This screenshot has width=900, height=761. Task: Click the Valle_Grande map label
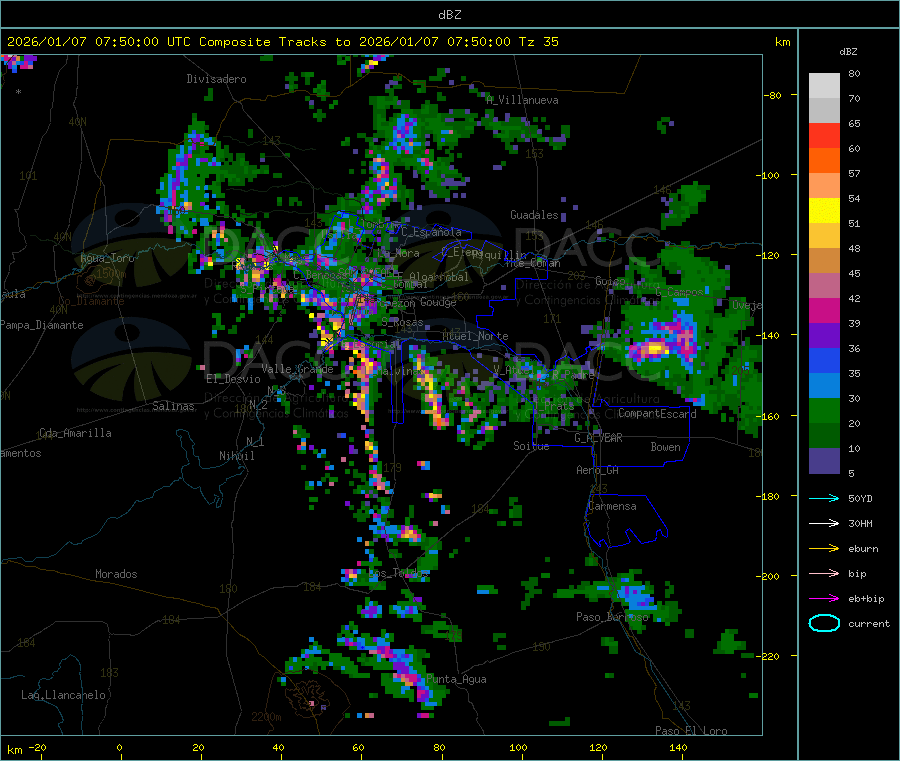pyautogui.click(x=297, y=369)
